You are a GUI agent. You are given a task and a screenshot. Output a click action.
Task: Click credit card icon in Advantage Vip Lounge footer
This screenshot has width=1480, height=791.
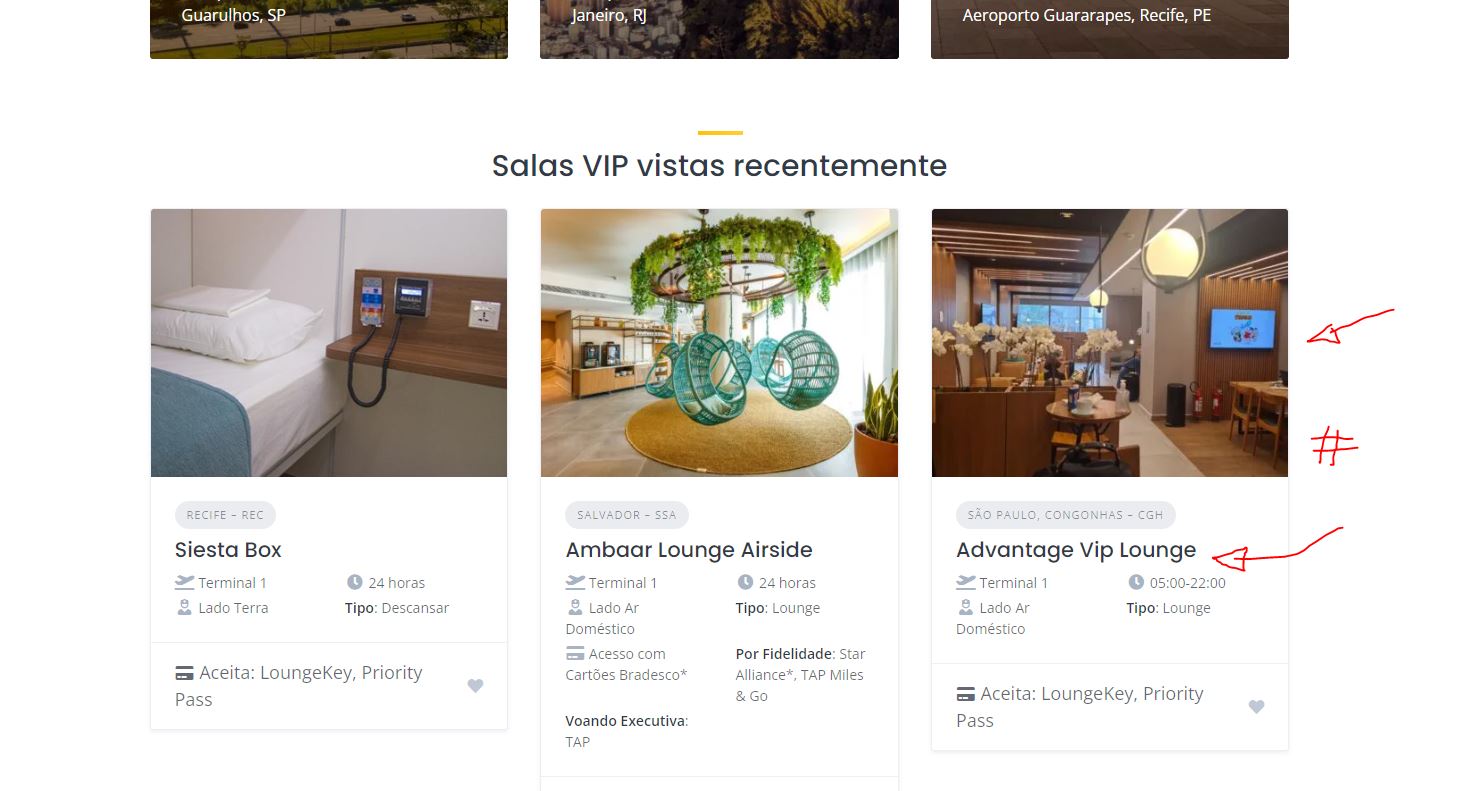[x=966, y=694]
